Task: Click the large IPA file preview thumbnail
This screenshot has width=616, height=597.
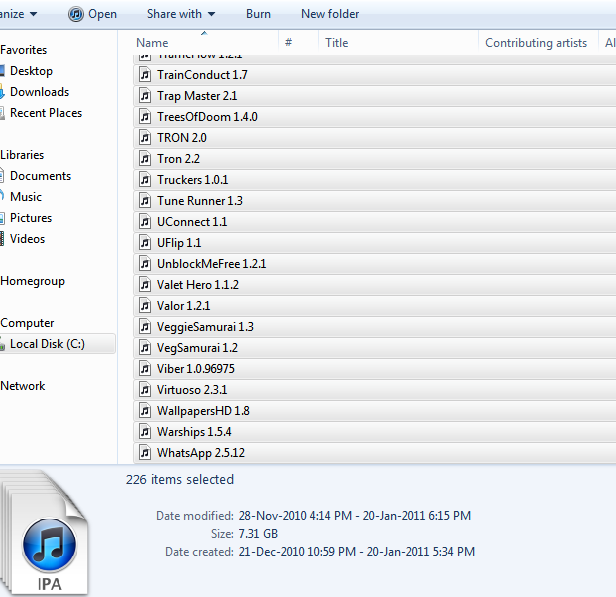Action: 44,533
